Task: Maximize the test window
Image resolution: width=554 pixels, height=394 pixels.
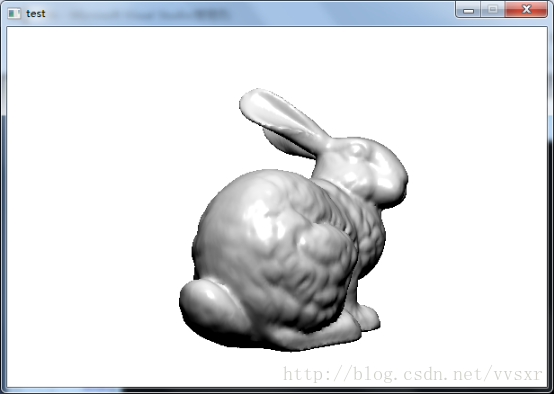Action: (x=493, y=10)
